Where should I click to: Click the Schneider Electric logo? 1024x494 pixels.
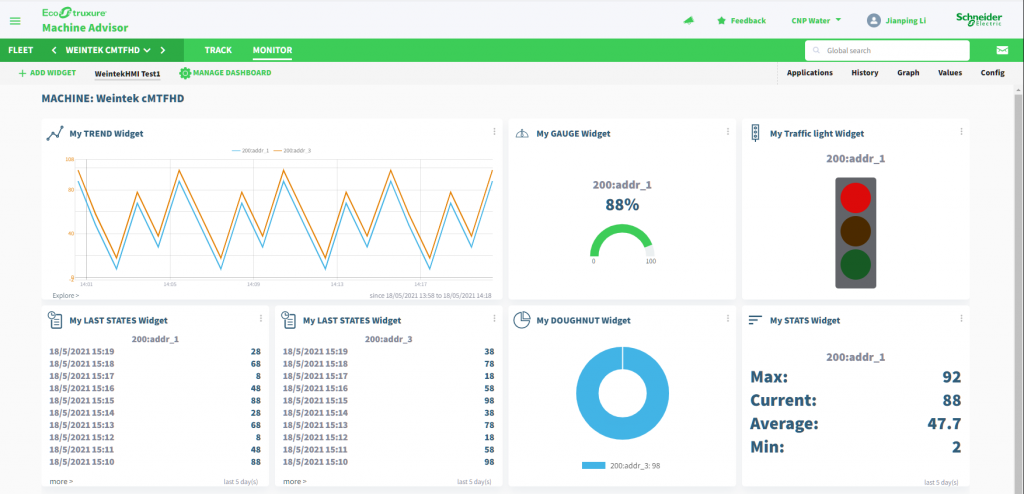pyautogui.click(x=979, y=20)
